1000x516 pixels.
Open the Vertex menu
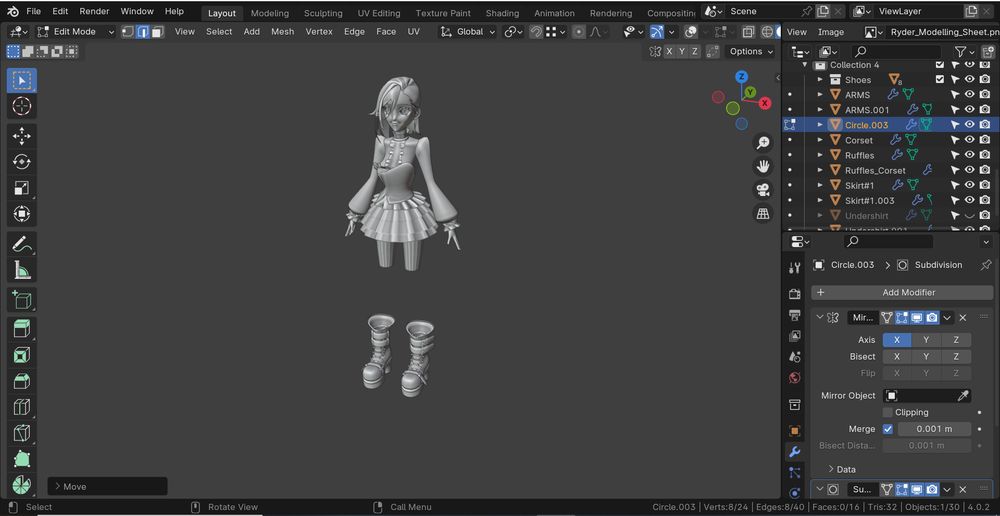click(319, 31)
